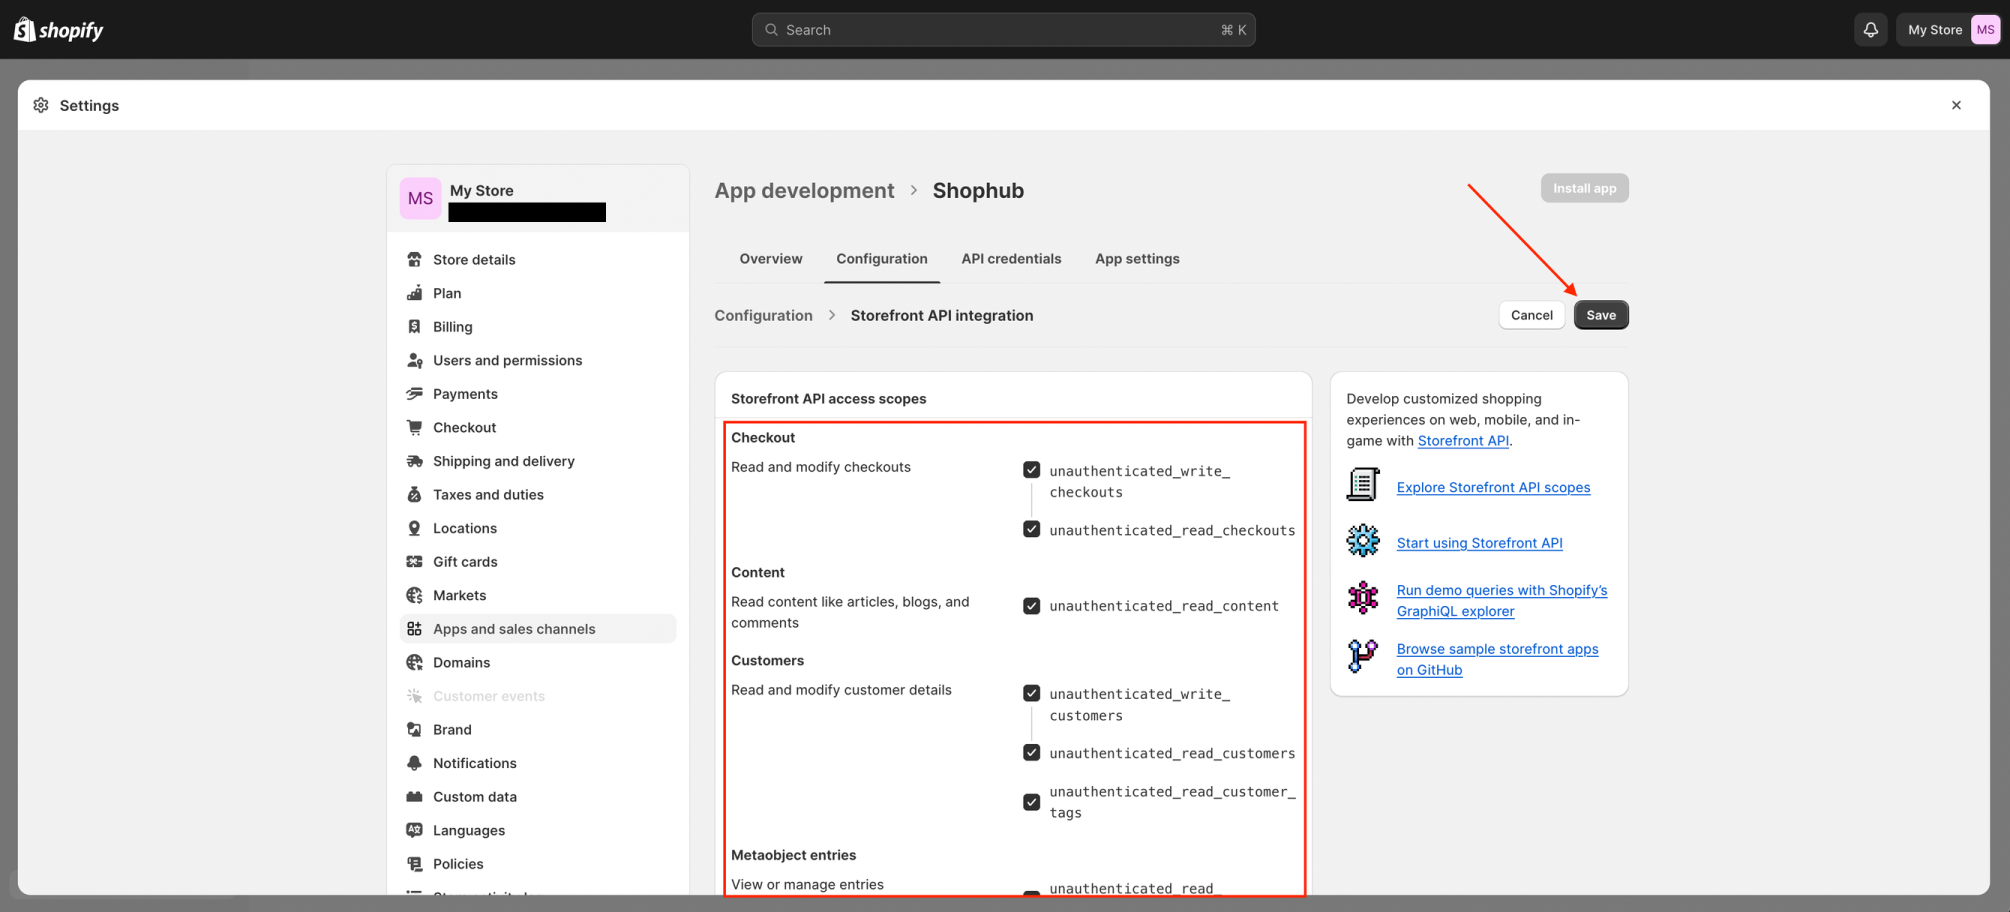Click Cancel to discard changes
Viewport: 2010px width, 912px height.
click(x=1531, y=314)
